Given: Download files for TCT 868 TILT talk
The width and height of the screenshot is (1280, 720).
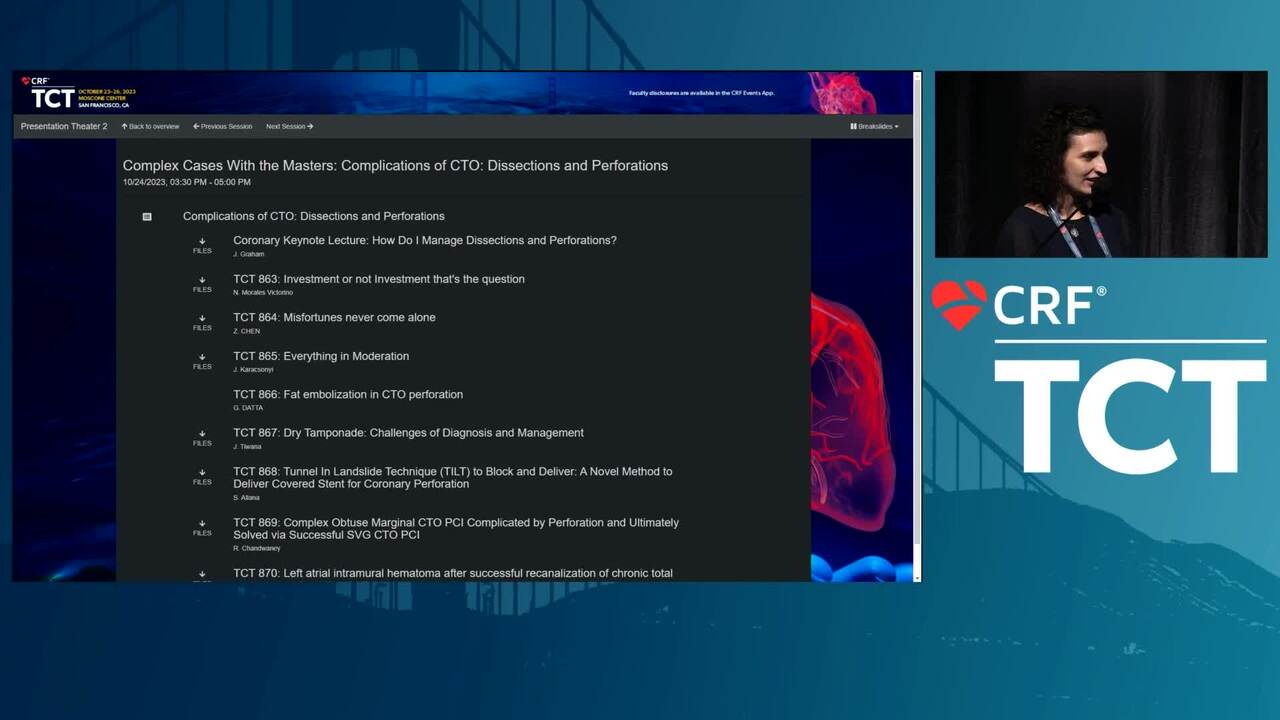Looking at the screenshot, I should click(x=202, y=477).
